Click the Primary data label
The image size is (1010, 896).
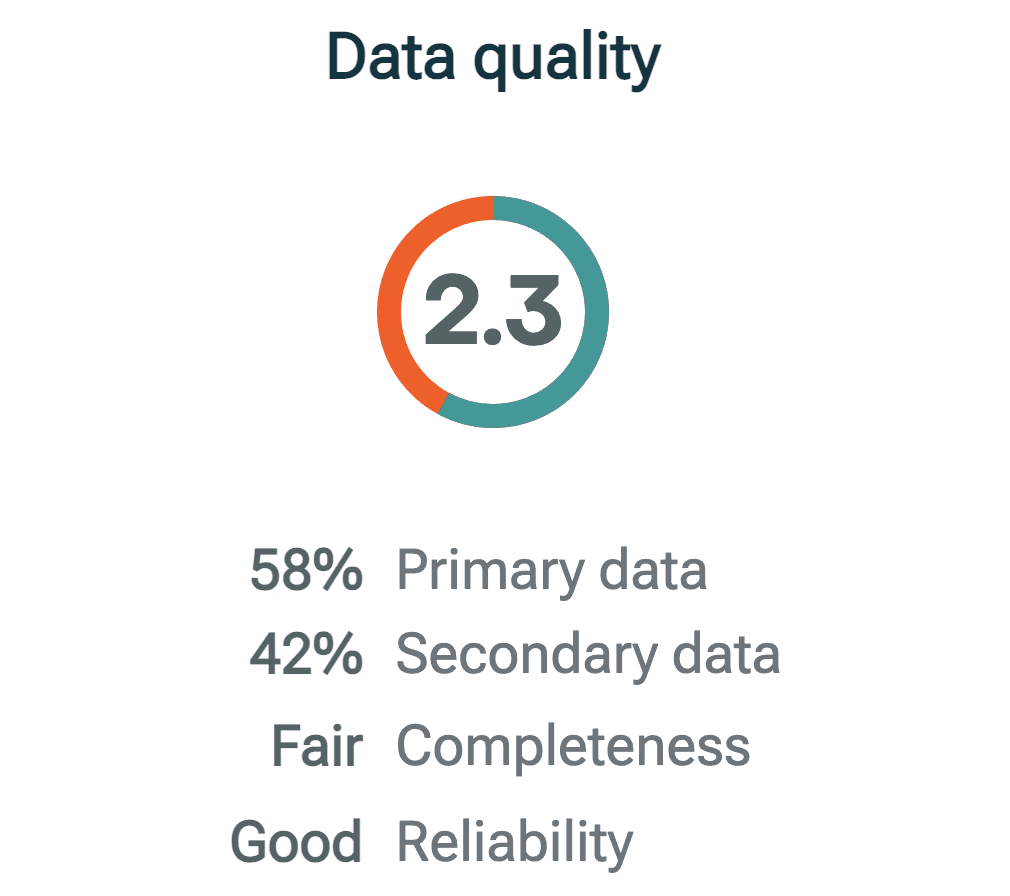pos(551,572)
